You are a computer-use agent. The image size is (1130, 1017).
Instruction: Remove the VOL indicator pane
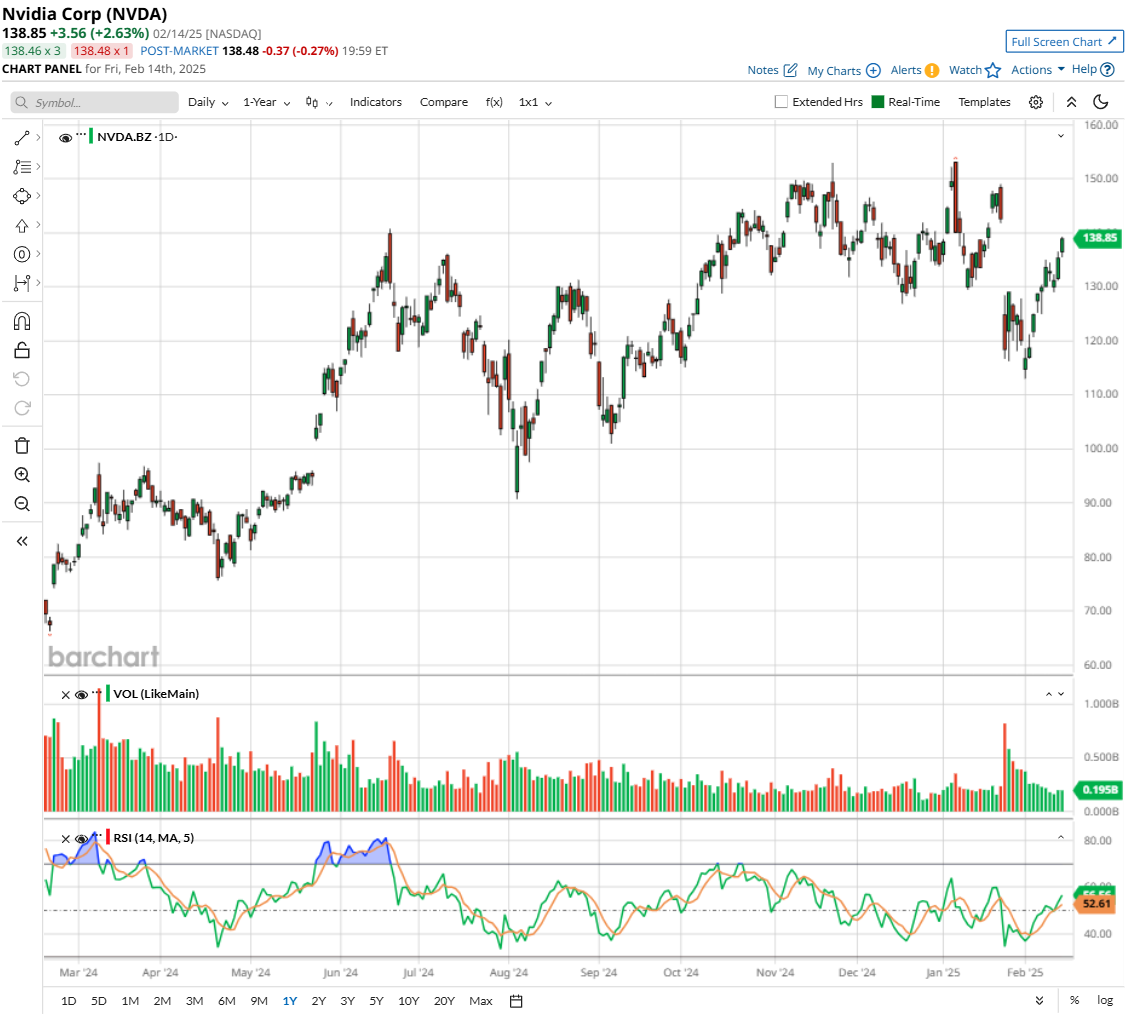coord(66,695)
